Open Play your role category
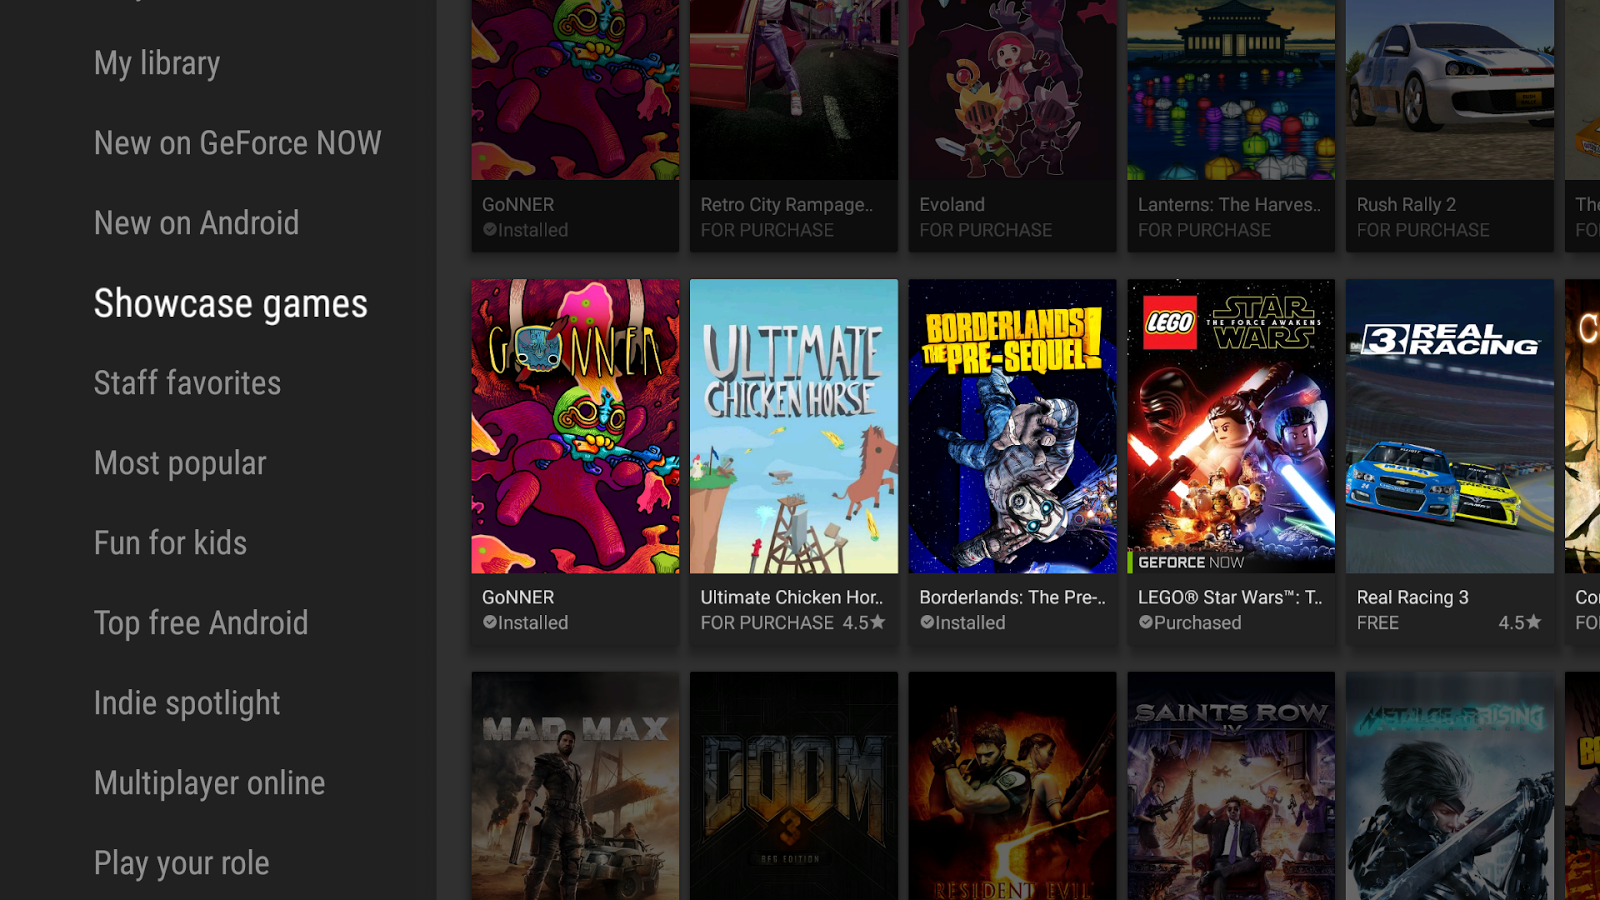Viewport: 1600px width, 900px height. (x=181, y=863)
